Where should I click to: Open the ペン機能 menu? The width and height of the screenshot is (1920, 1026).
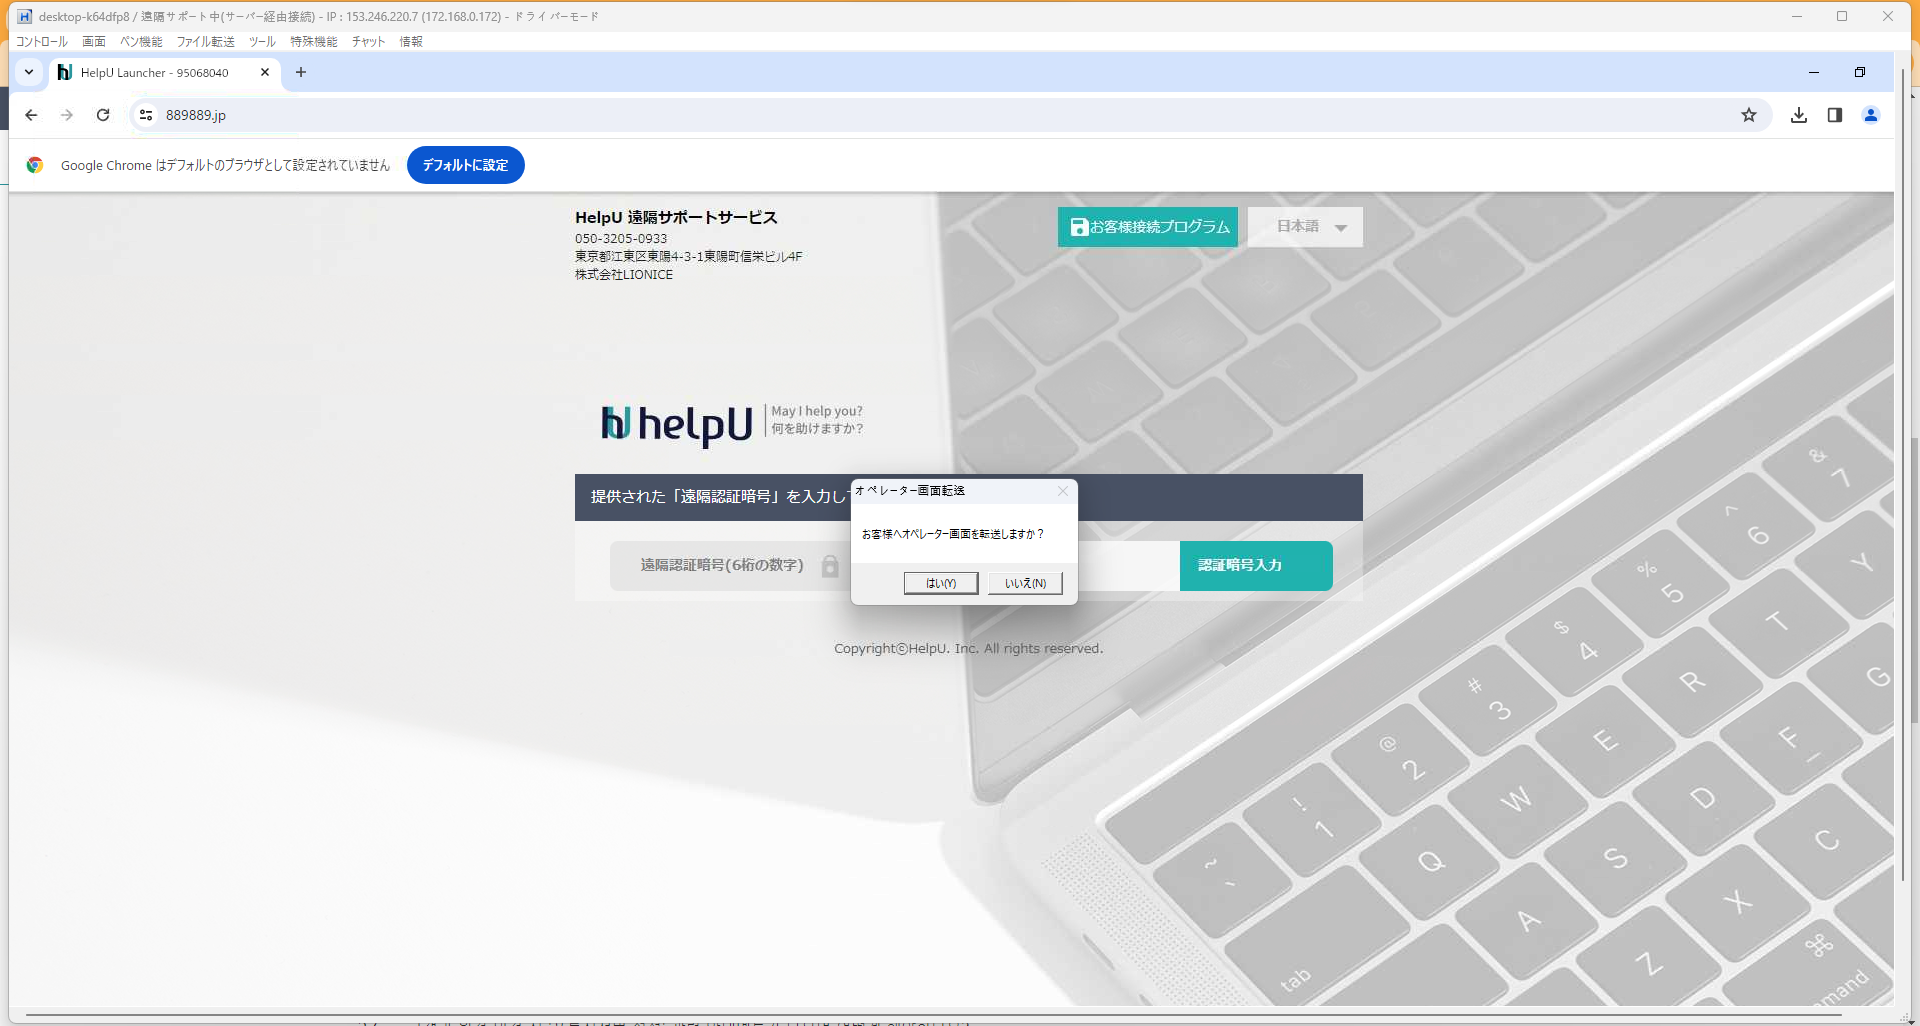click(x=141, y=41)
